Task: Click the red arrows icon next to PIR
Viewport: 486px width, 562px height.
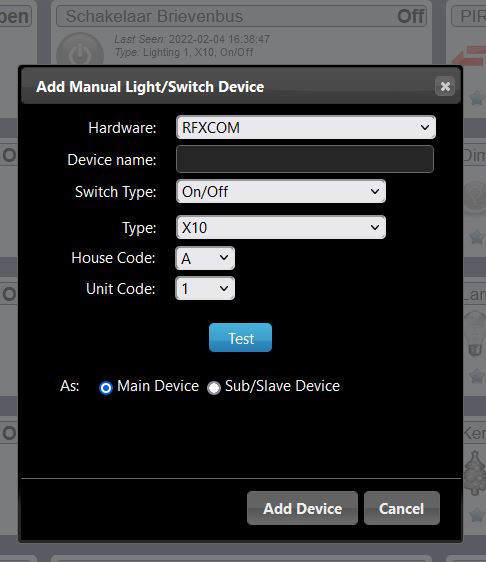Action: pyautogui.click(x=470, y=56)
